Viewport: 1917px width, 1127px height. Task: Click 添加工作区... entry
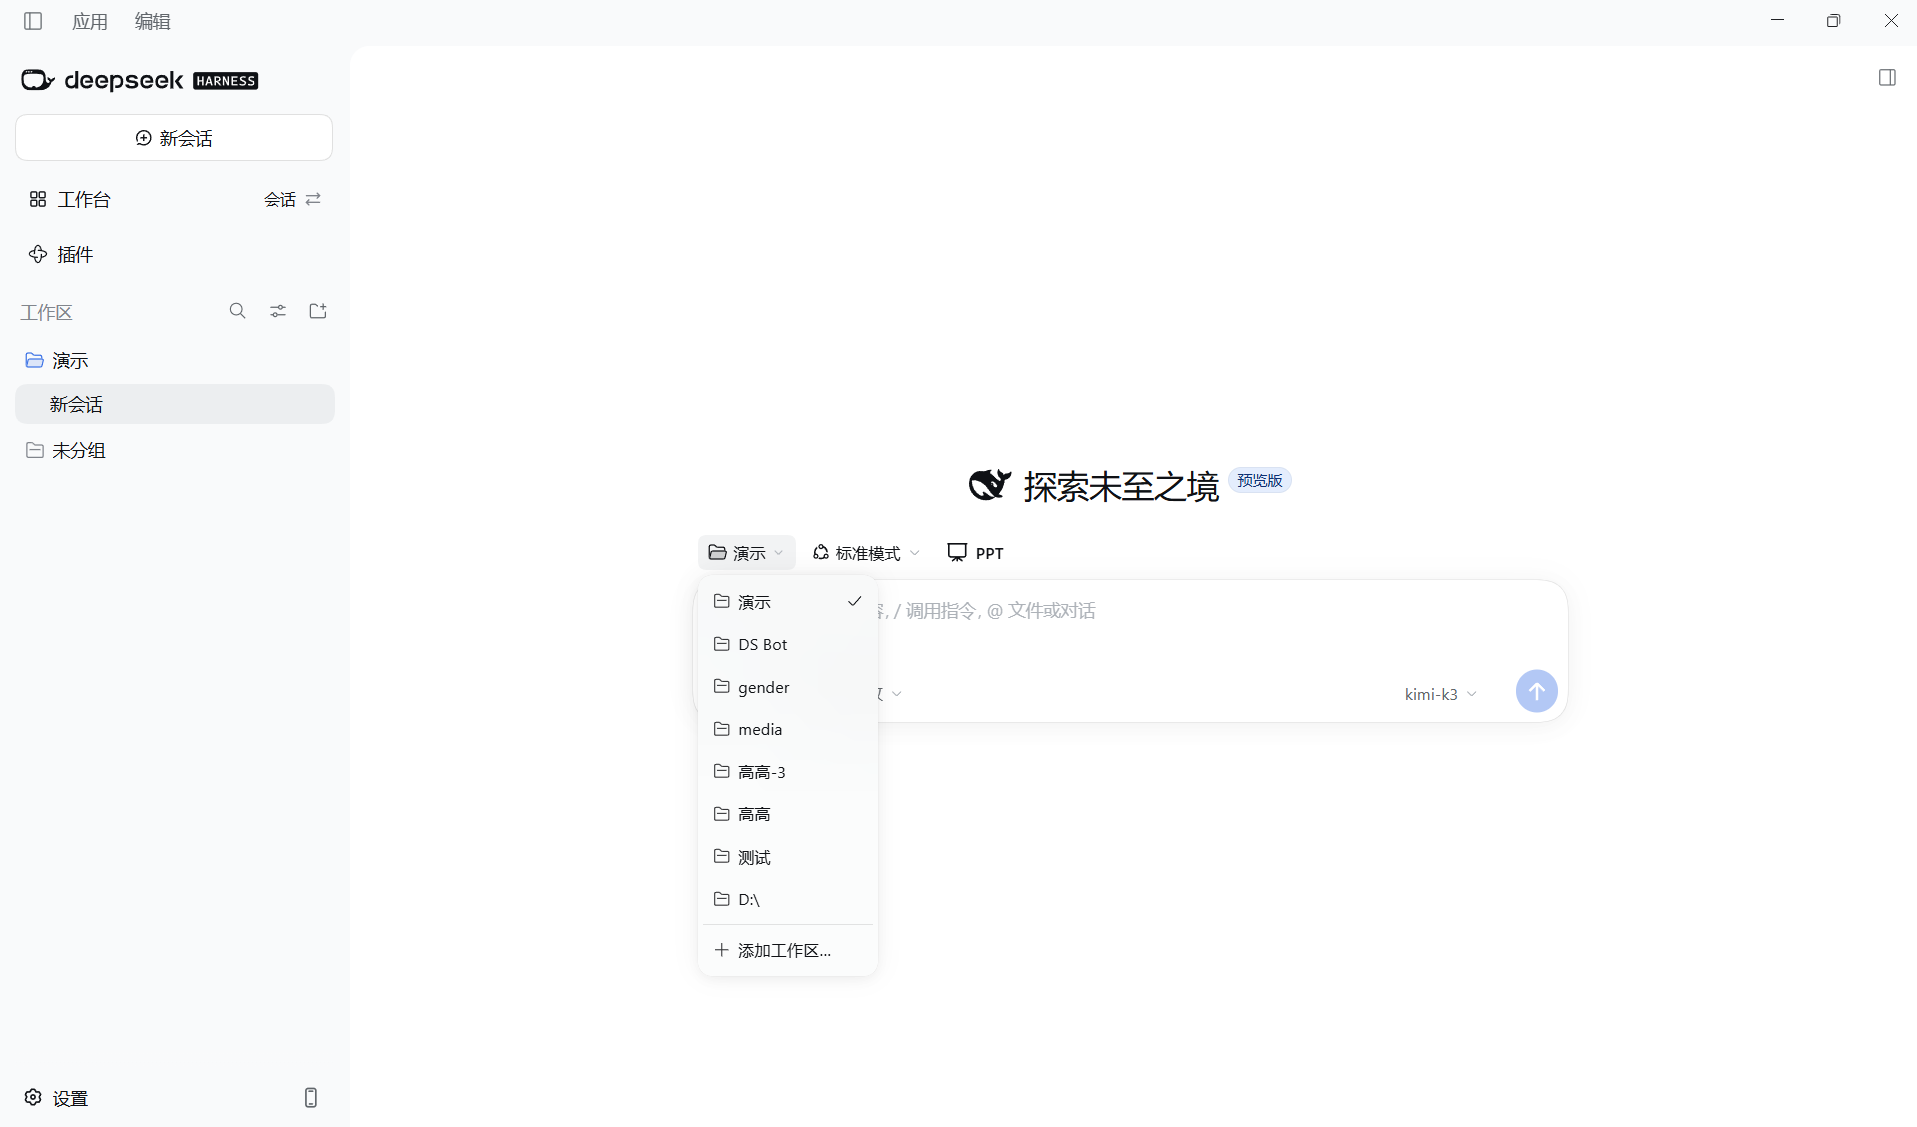[788, 950]
